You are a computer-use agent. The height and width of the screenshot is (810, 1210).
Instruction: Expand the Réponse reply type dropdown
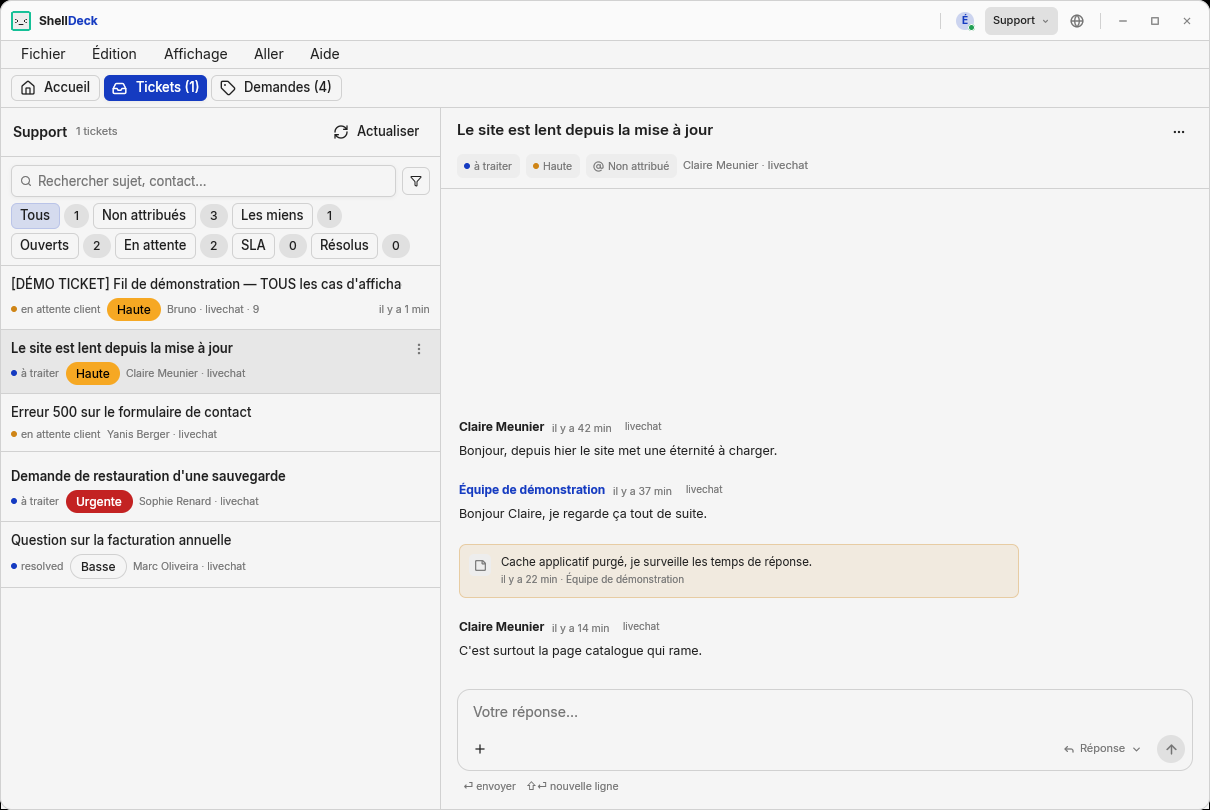(x=1102, y=749)
